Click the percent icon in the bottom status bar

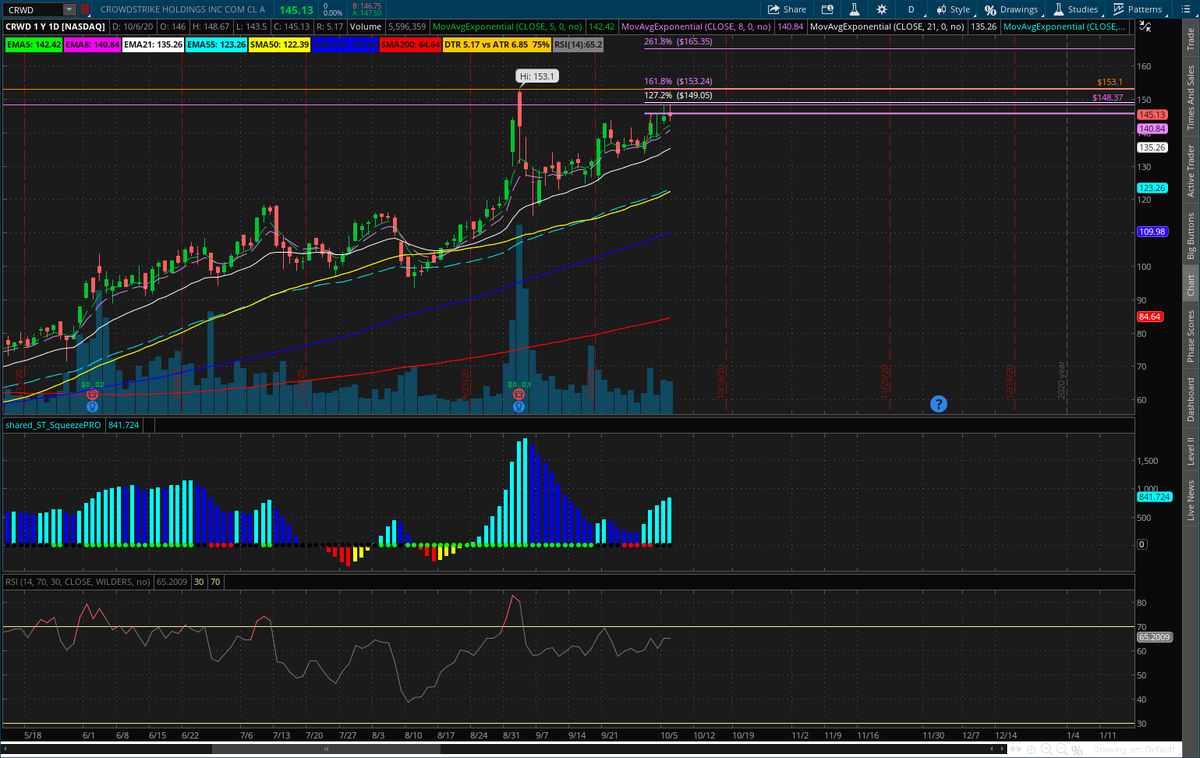pyautogui.click(x=1077, y=749)
